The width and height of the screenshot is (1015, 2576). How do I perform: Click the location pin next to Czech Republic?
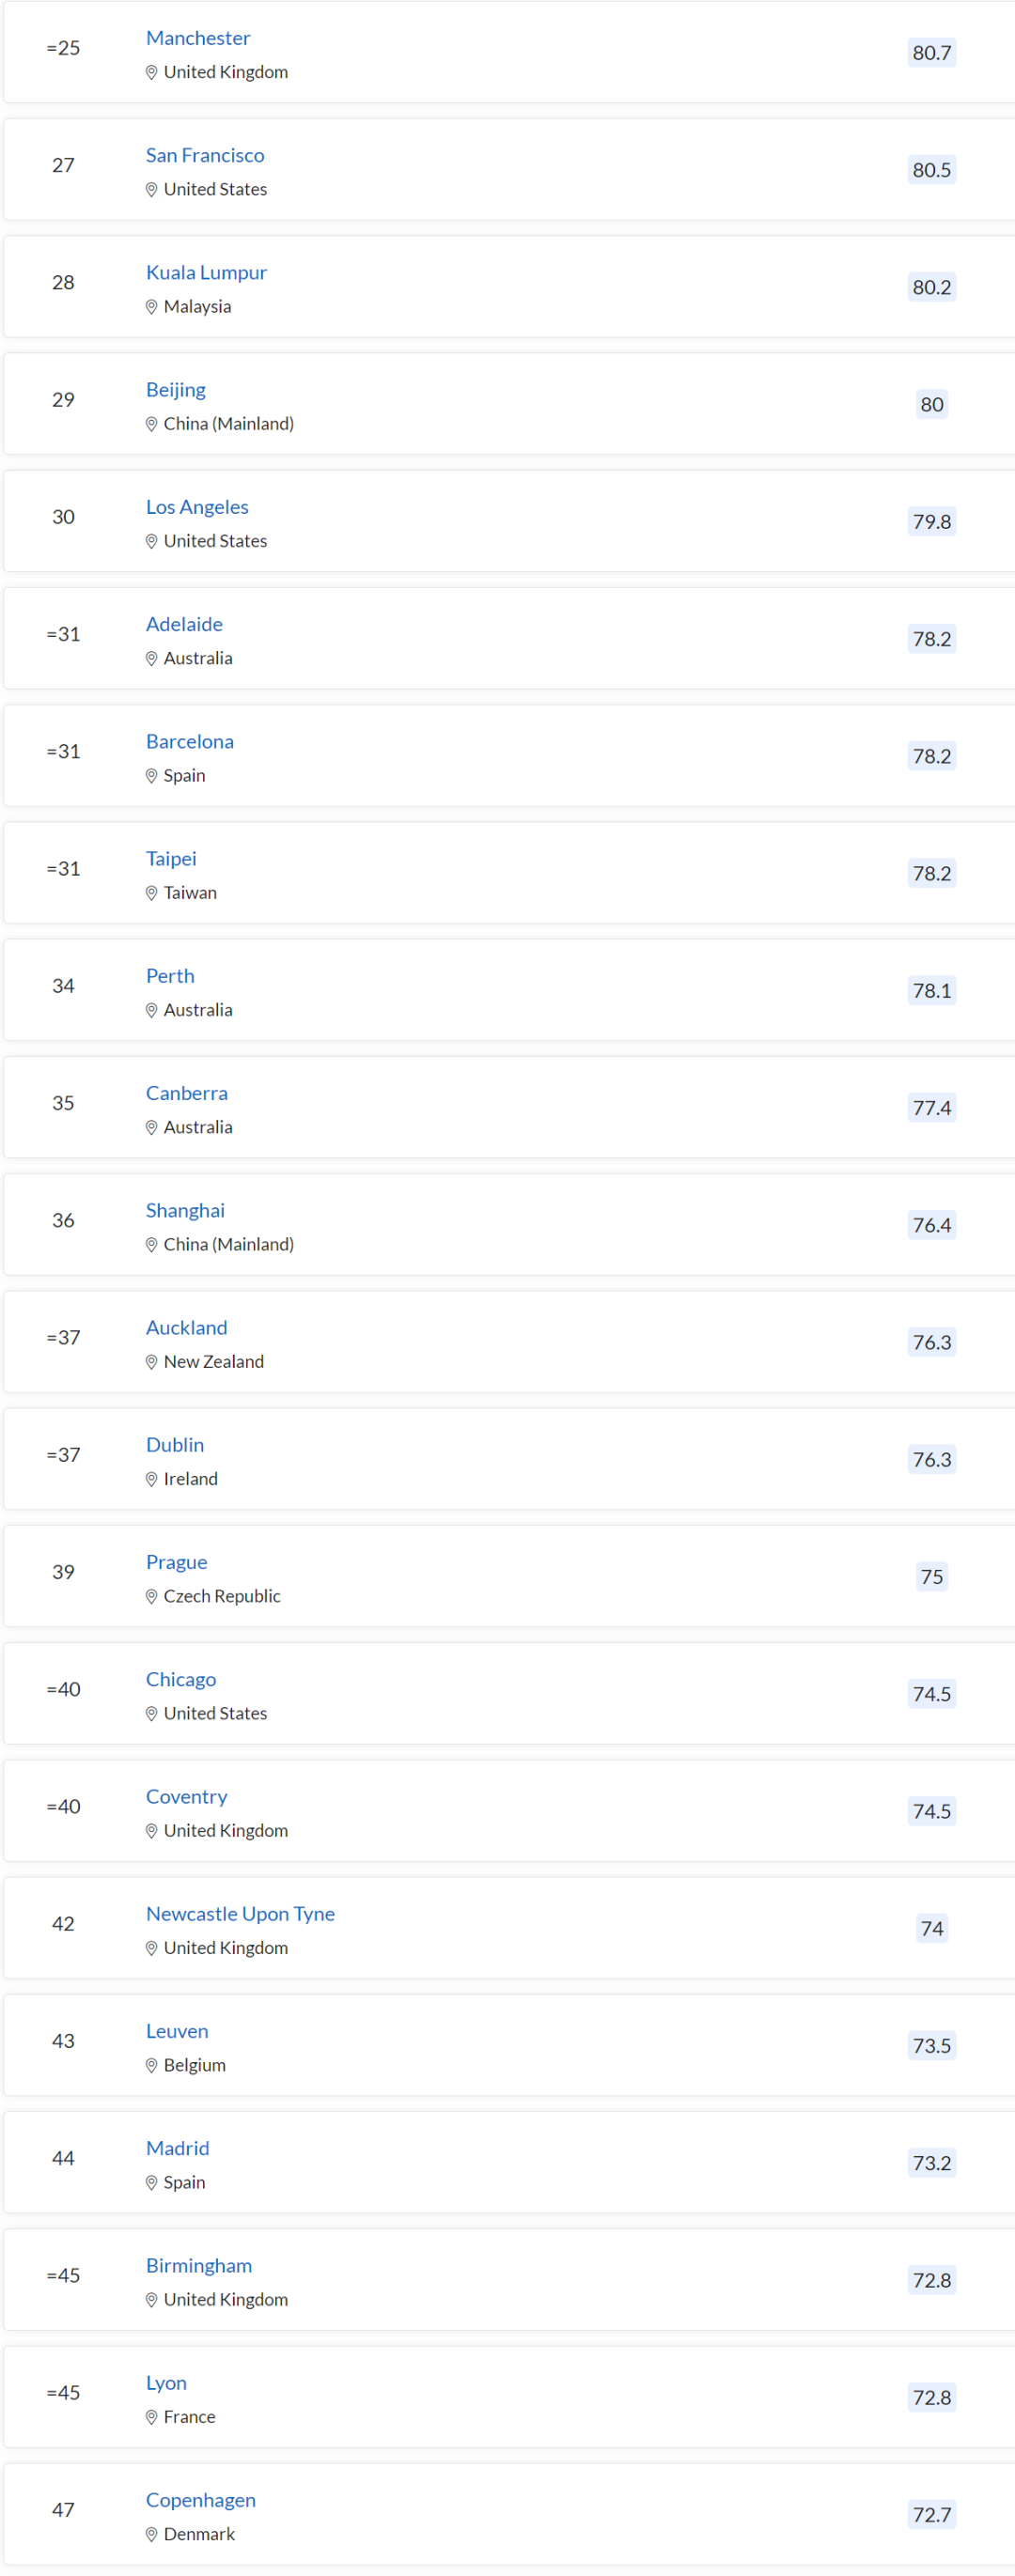[x=151, y=1596]
